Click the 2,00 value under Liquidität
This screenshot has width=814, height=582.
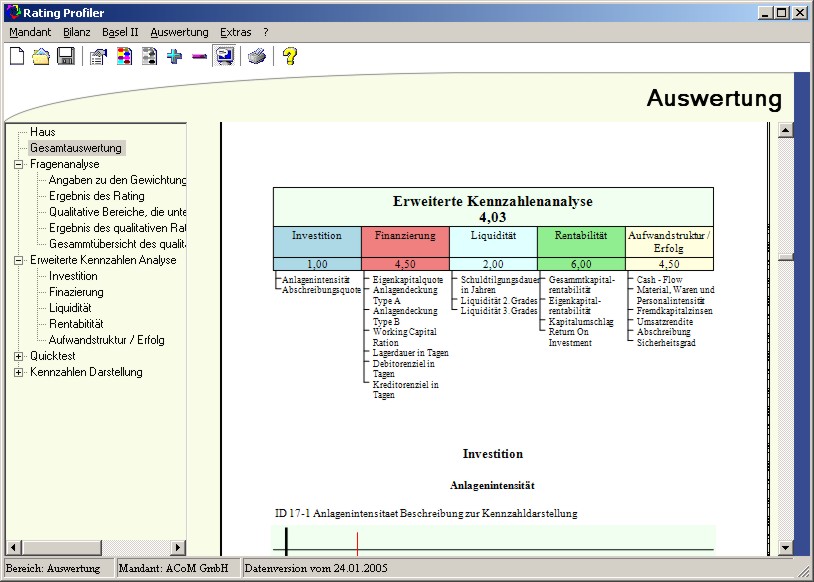pos(493,264)
